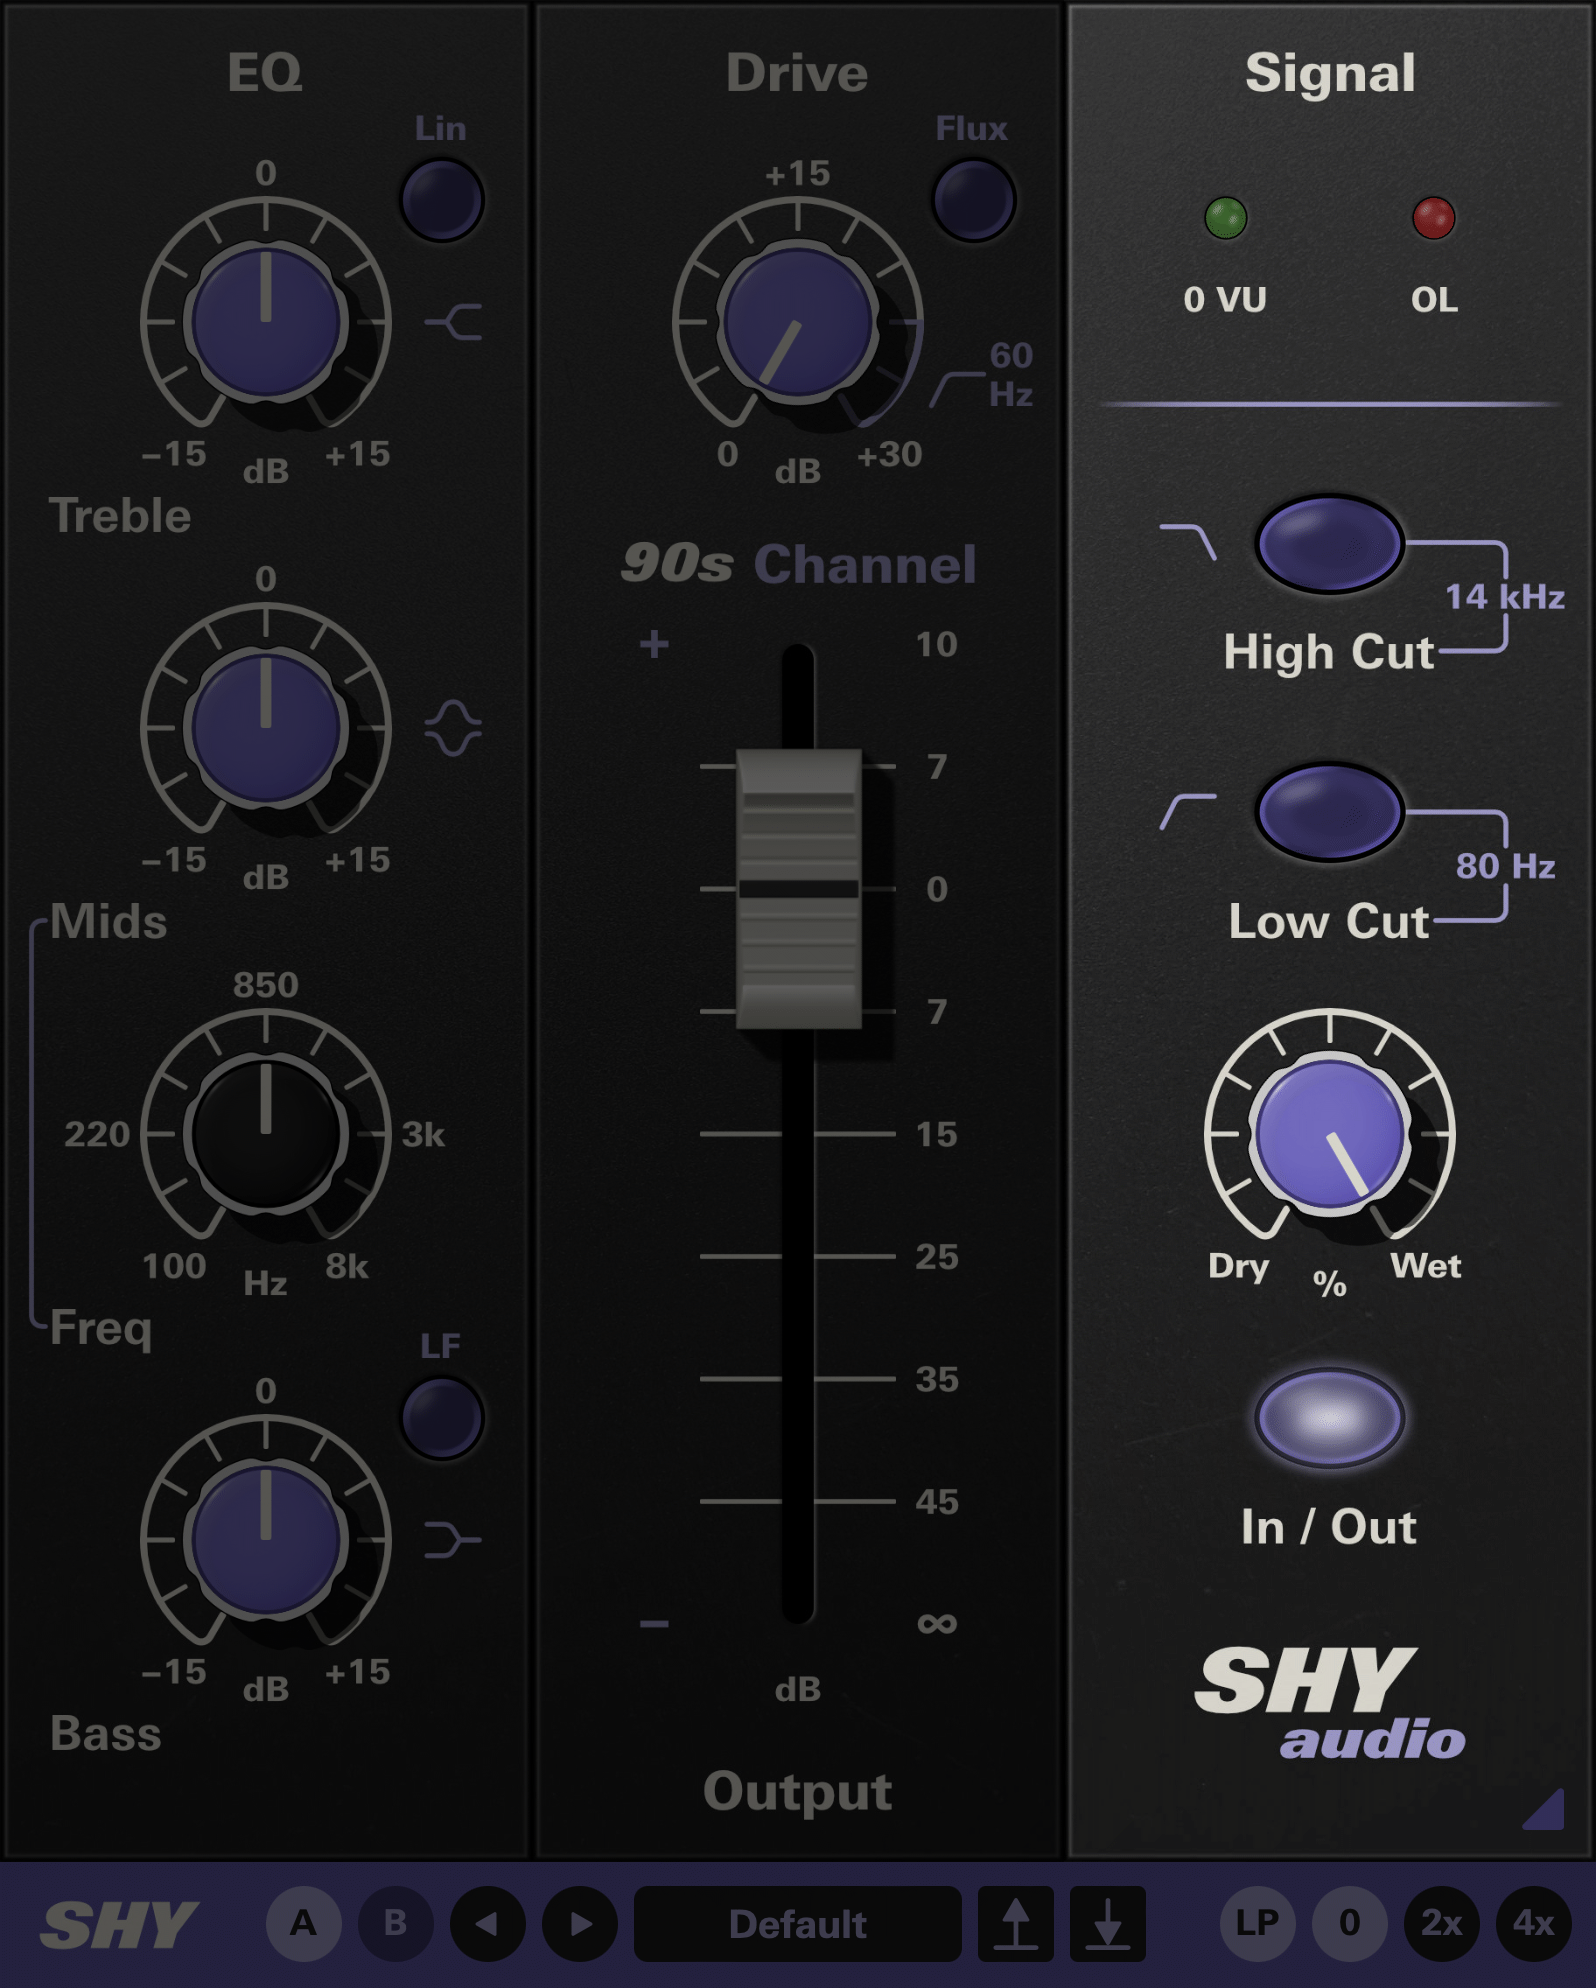Screen dimensions: 1596x1988
Task: Select preset slot A
Action: [304, 1923]
